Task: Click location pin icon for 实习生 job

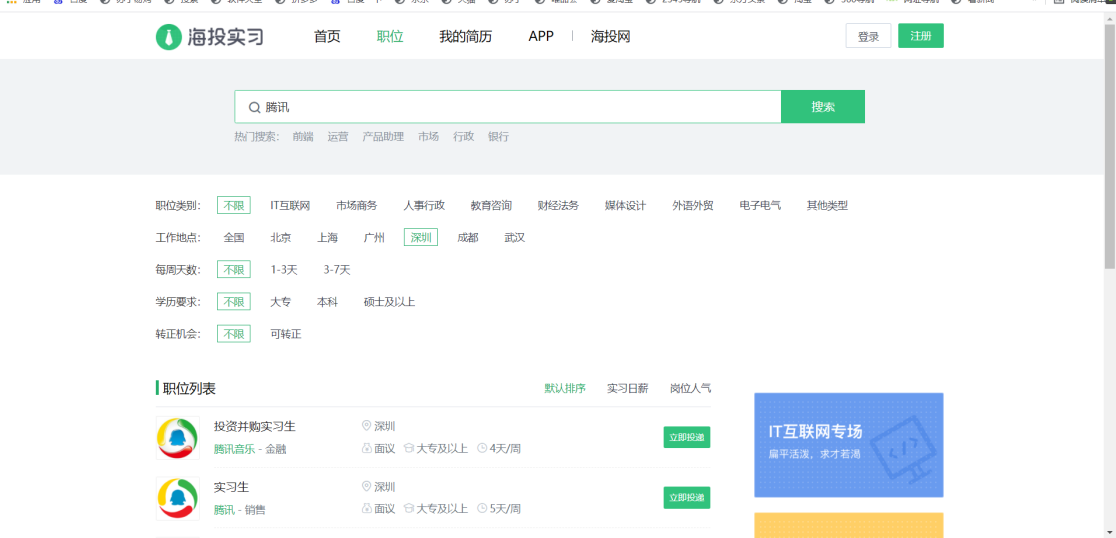Action: coord(367,487)
